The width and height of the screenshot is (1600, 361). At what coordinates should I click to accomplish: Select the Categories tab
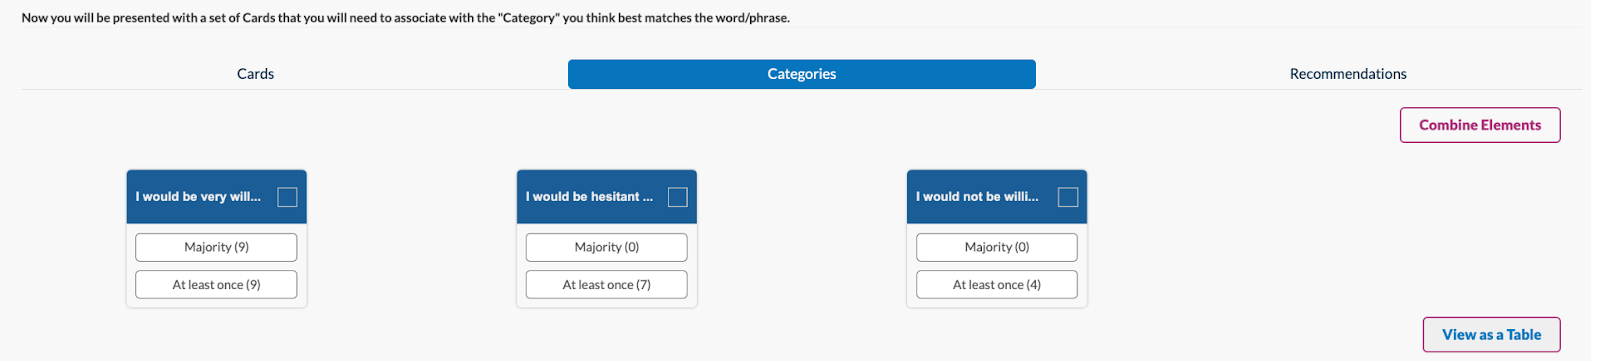click(802, 74)
